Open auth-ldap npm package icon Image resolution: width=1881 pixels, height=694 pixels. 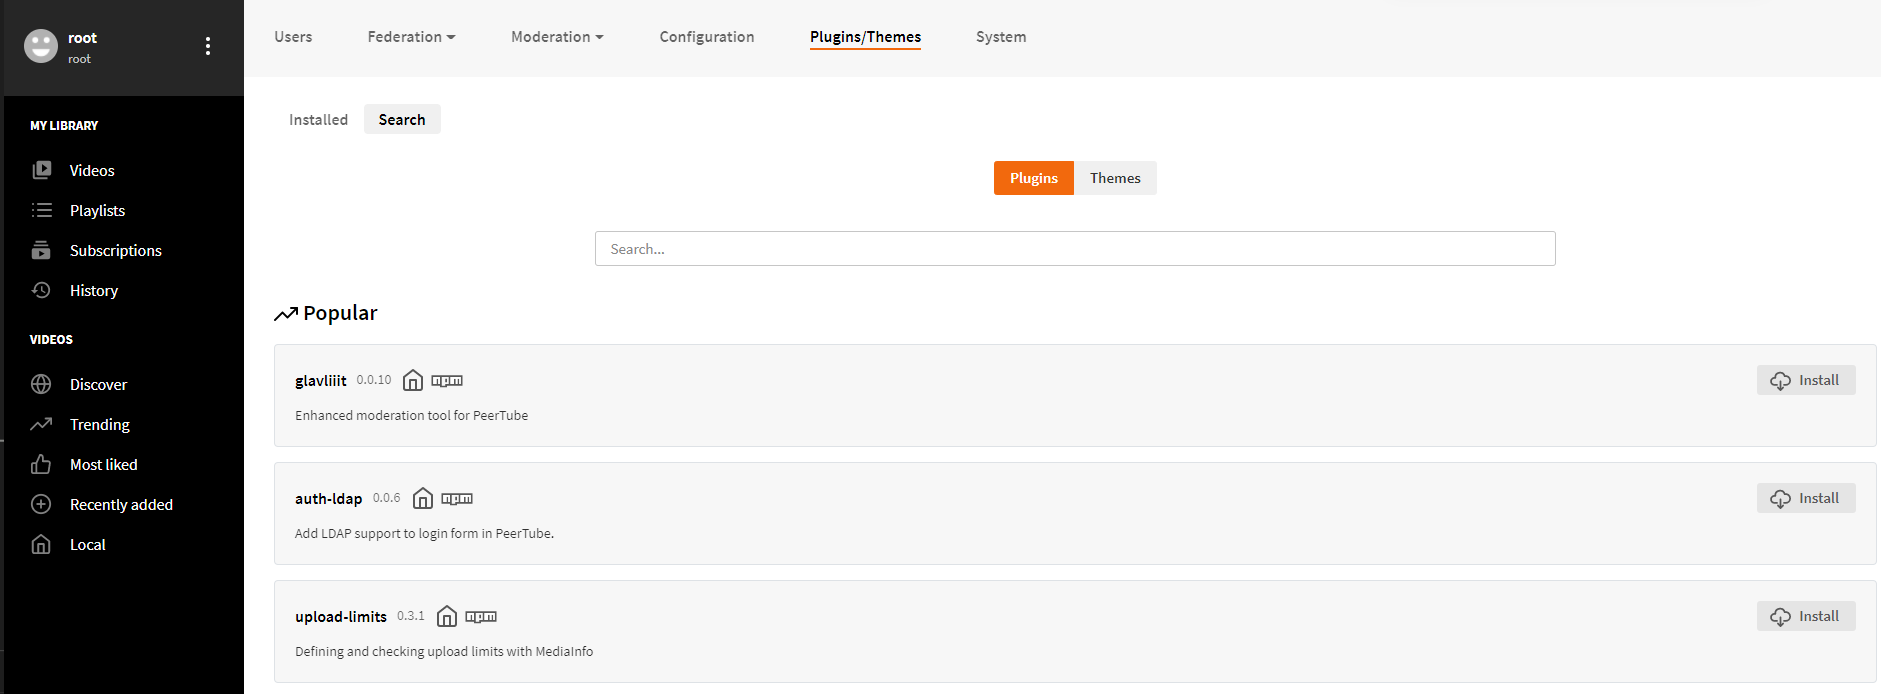pyautogui.click(x=457, y=498)
